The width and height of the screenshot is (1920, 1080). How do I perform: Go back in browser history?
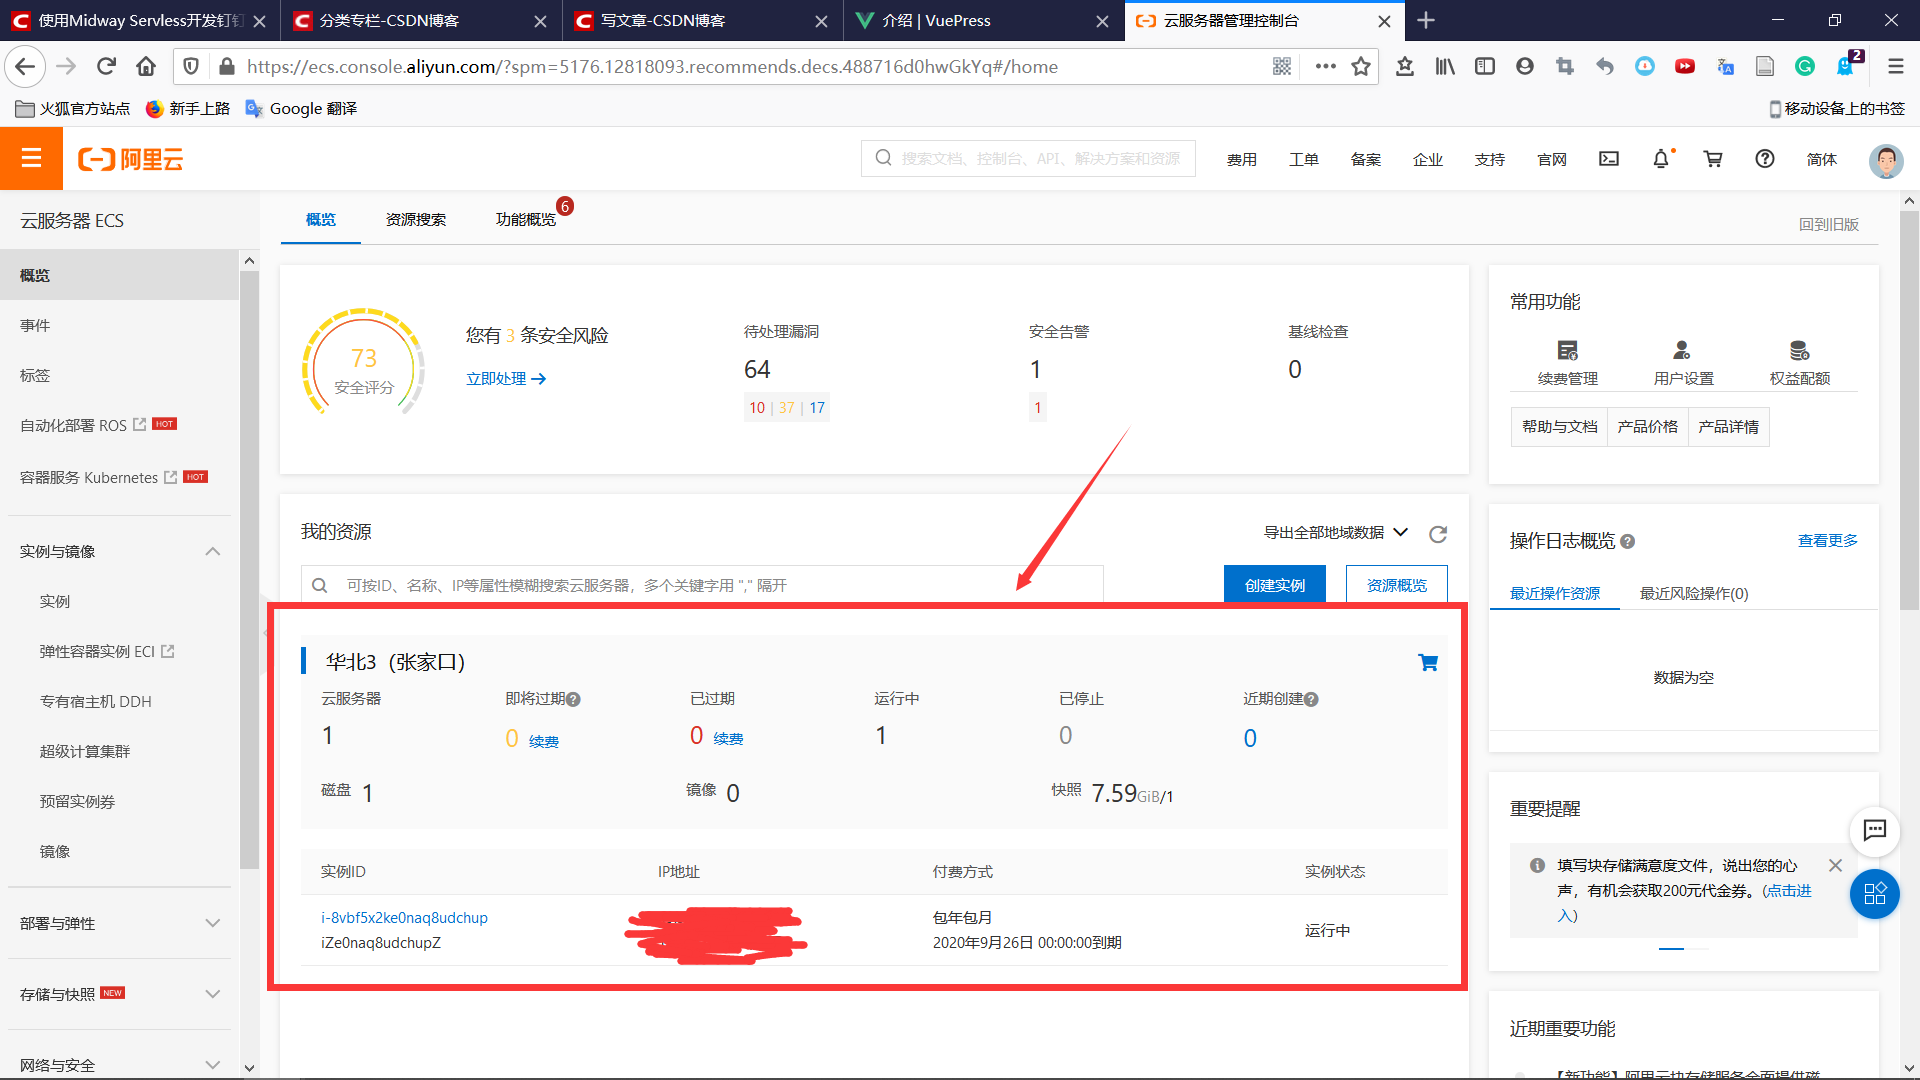tap(25, 66)
